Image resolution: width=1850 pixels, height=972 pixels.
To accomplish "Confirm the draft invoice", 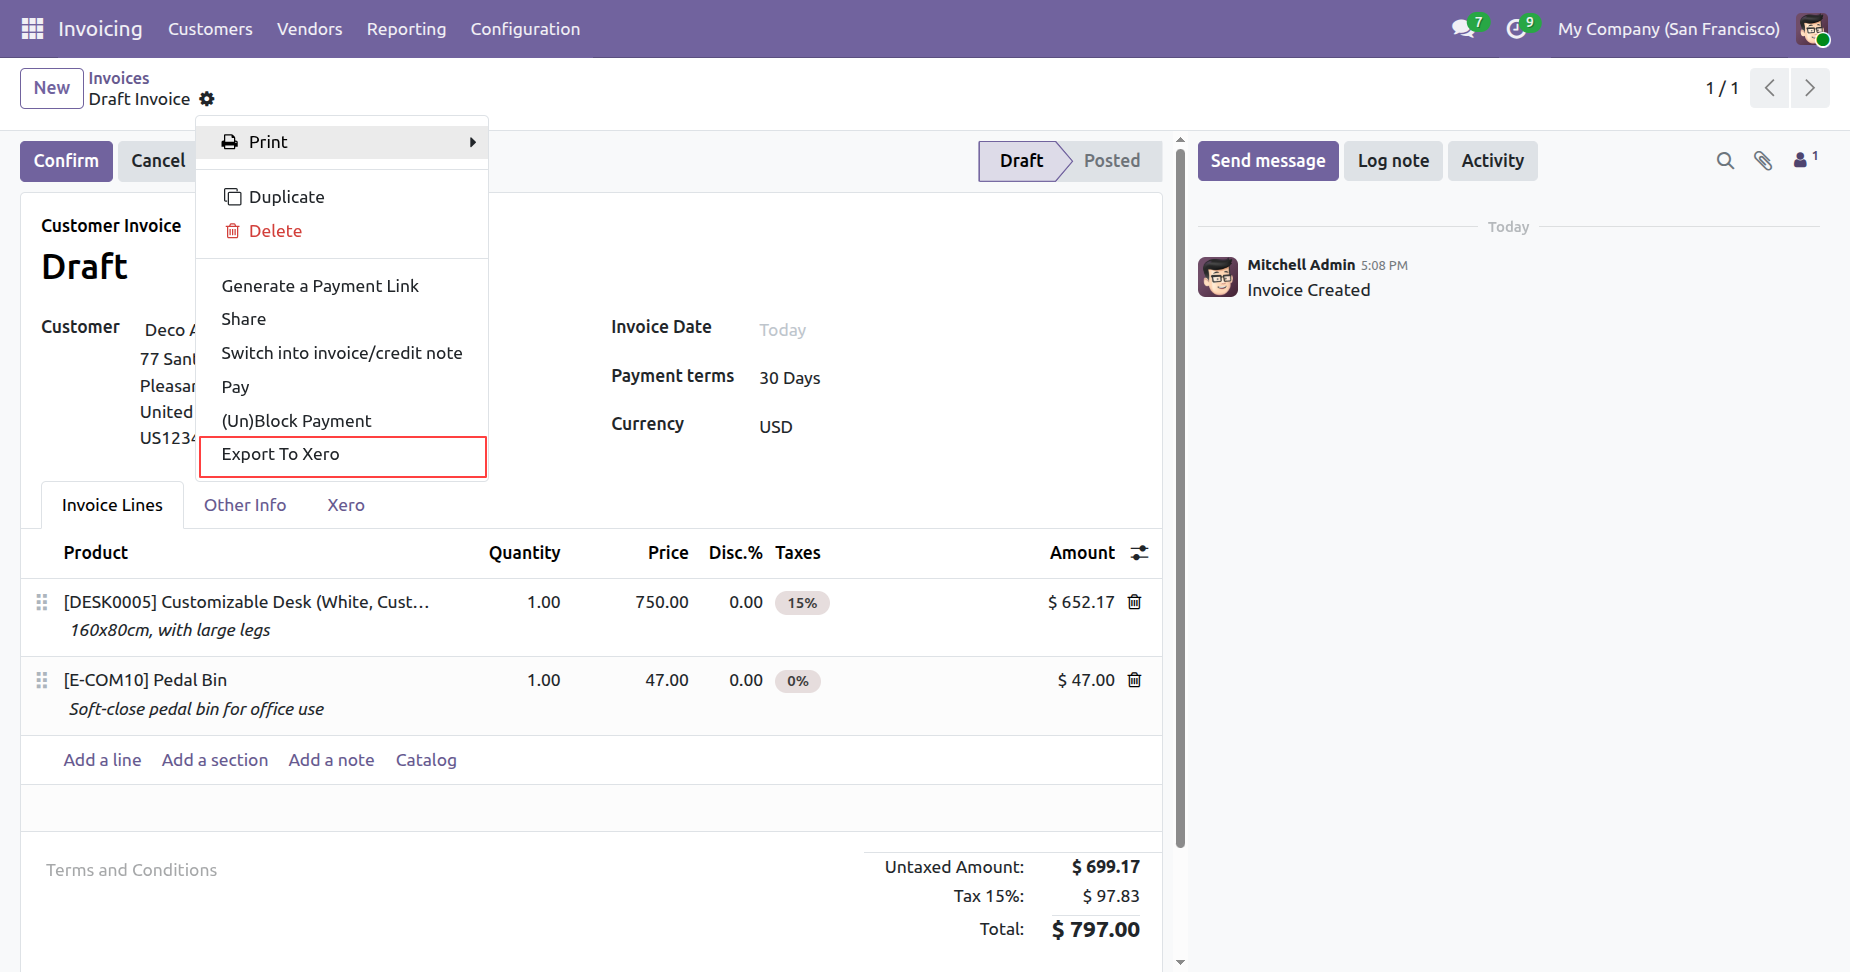I will pos(66,161).
